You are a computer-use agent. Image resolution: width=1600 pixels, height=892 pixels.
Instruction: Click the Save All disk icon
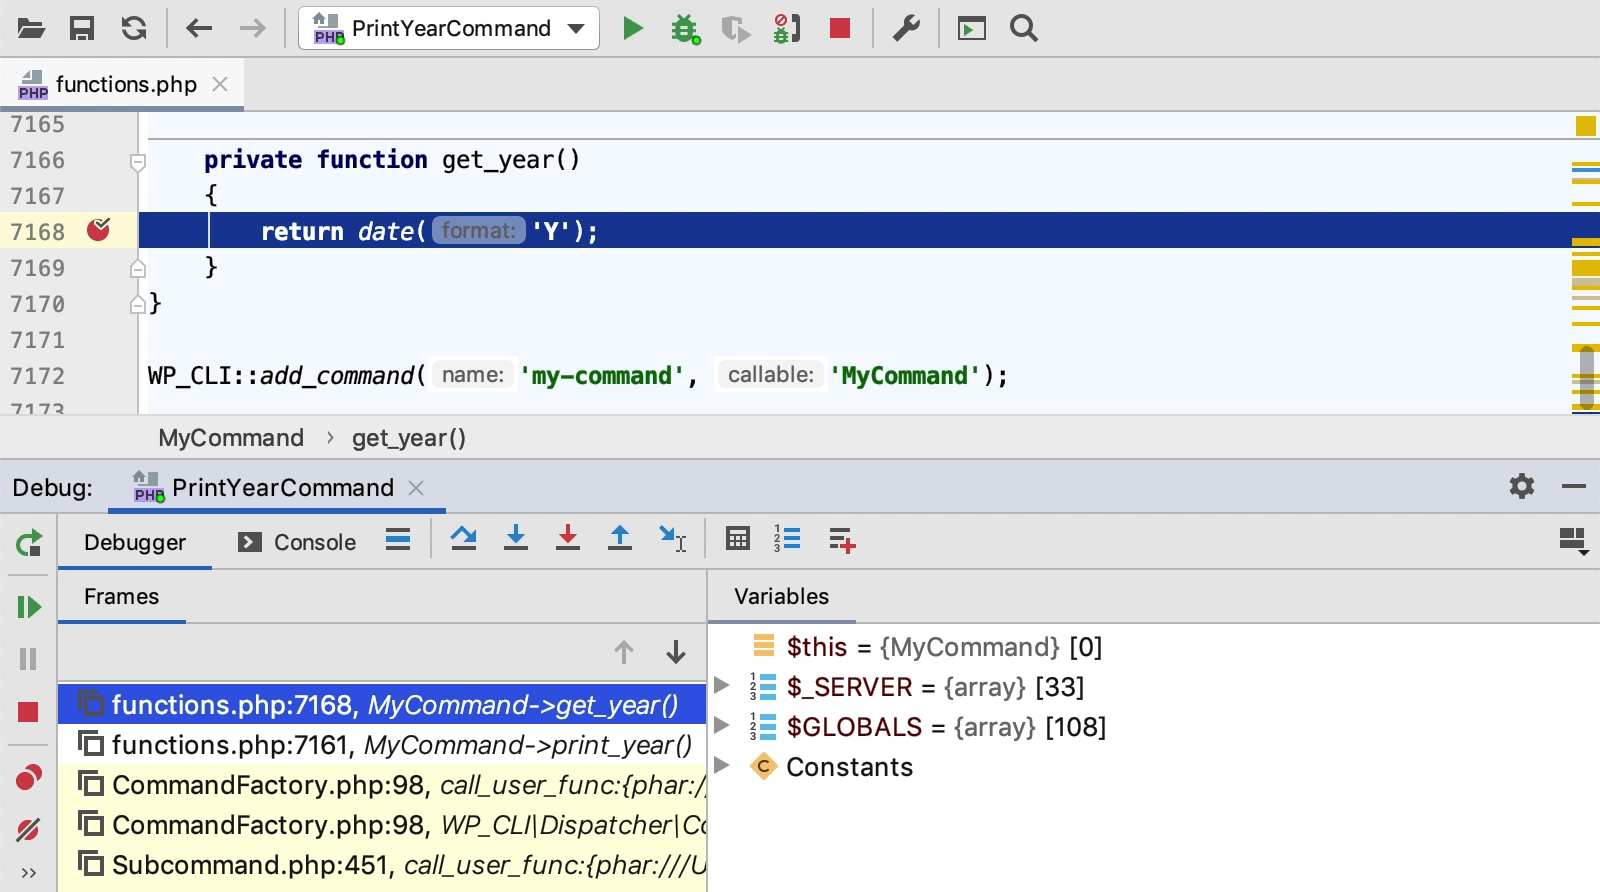tap(82, 28)
